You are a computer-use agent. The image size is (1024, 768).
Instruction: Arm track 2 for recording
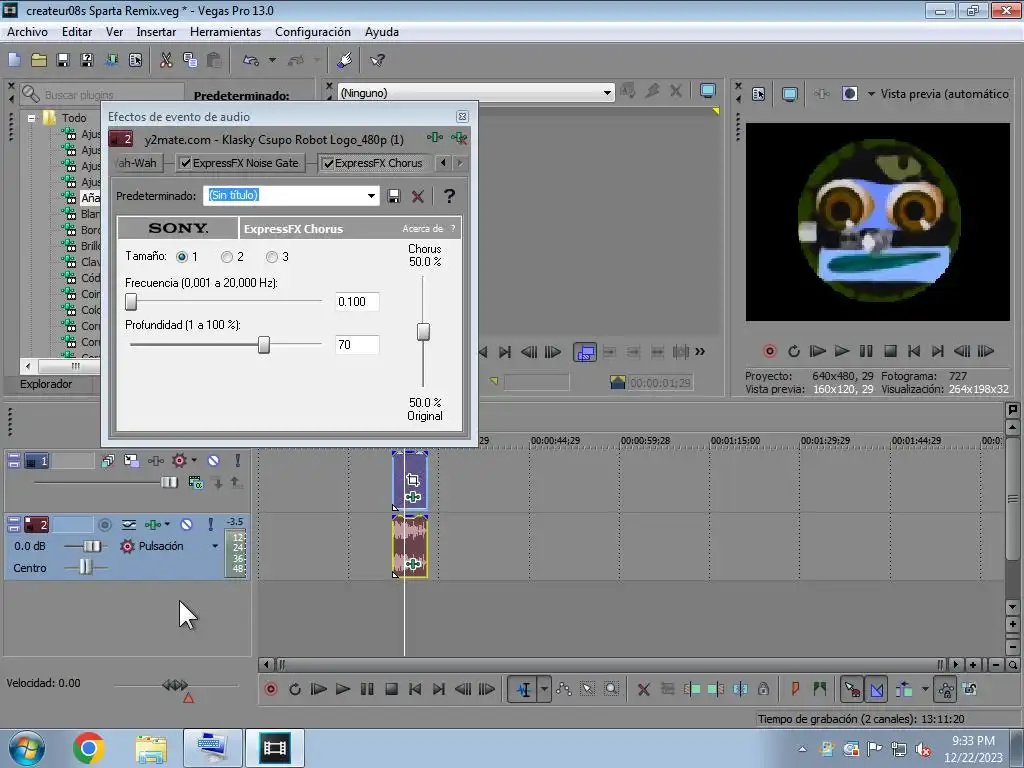pyautogui.click(x=104, y=524)
